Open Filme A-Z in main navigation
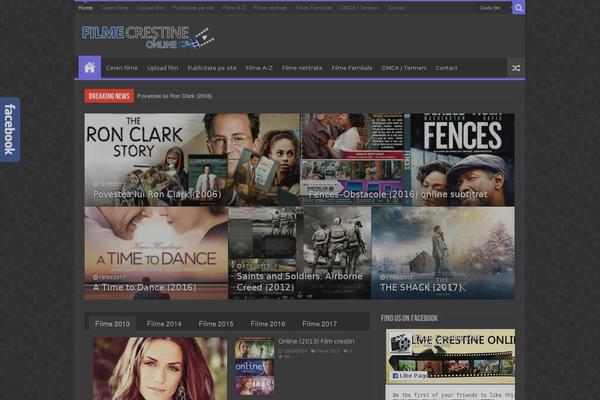600x400 pixels. 259,68
